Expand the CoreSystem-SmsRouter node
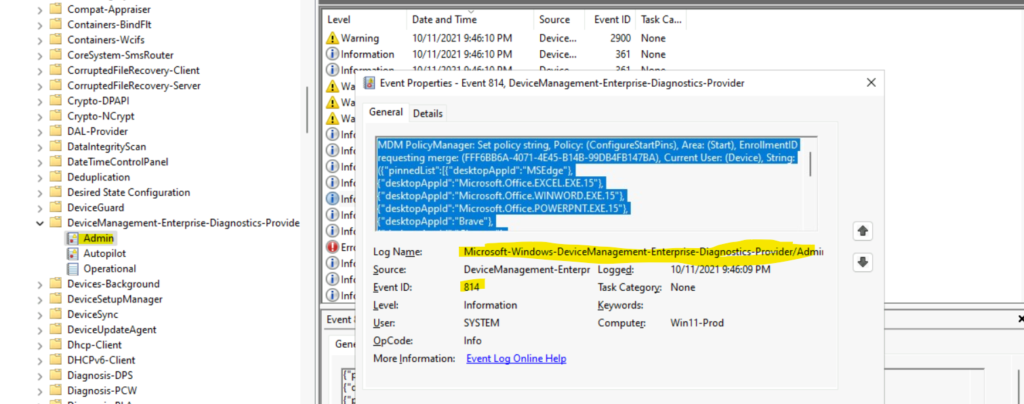 point(40,55)
